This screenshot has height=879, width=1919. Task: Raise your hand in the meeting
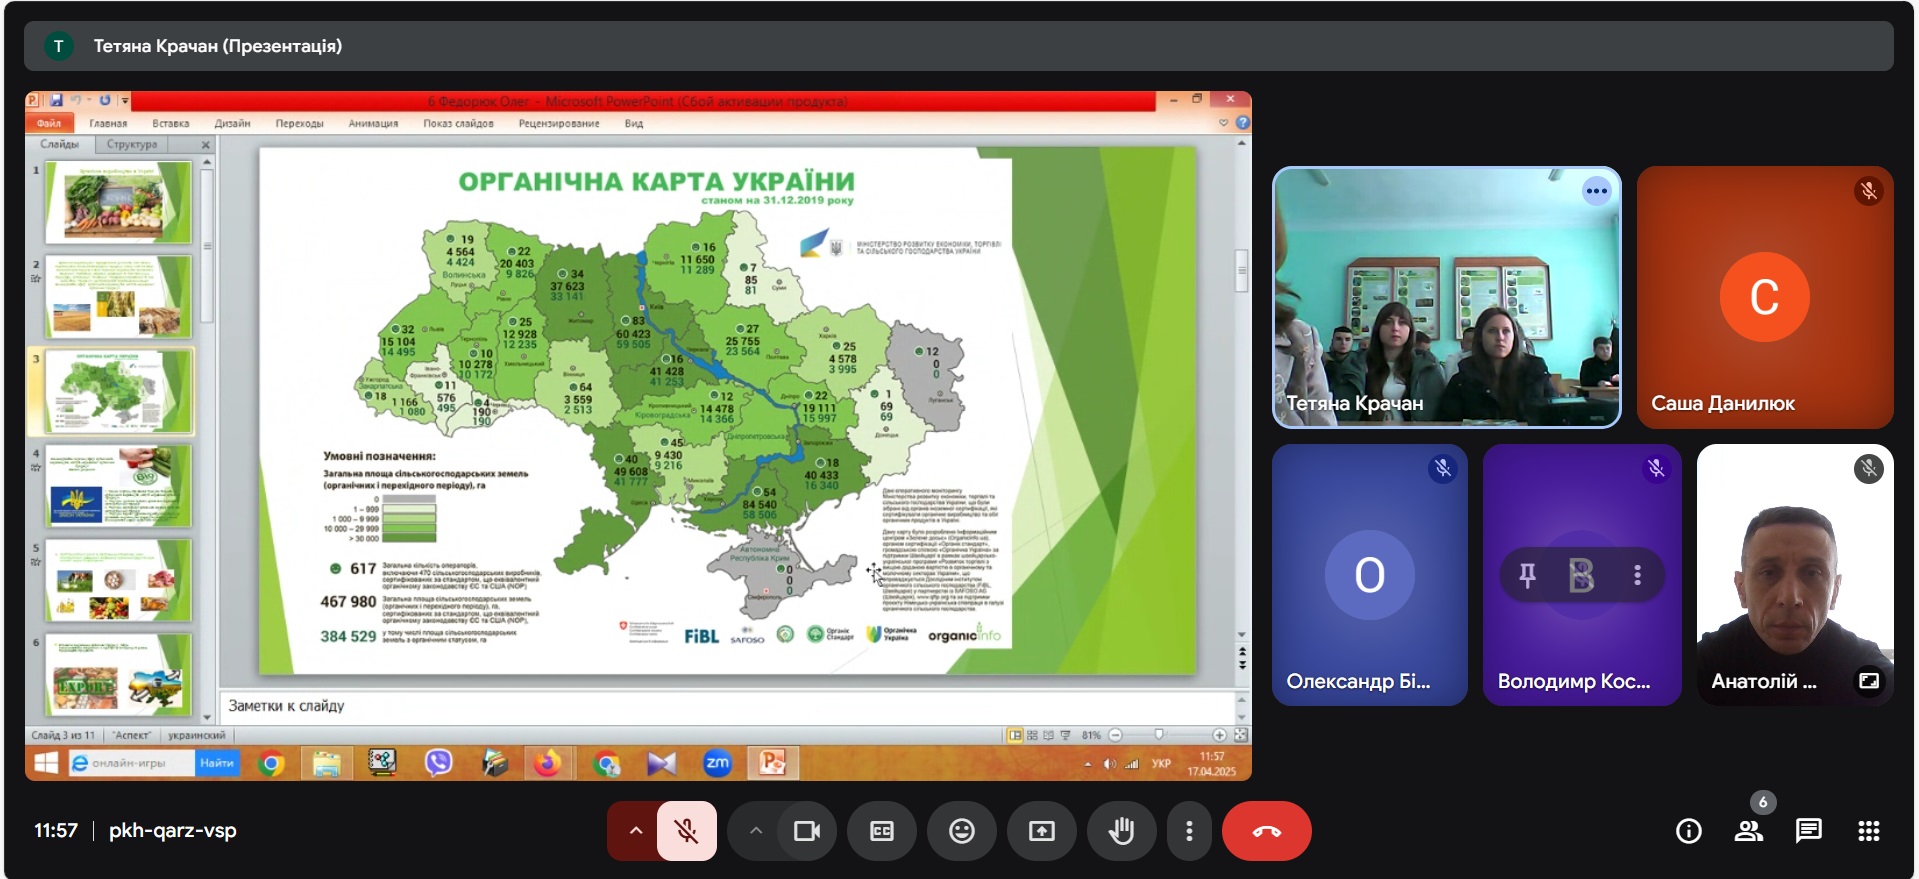[1121, 831]
